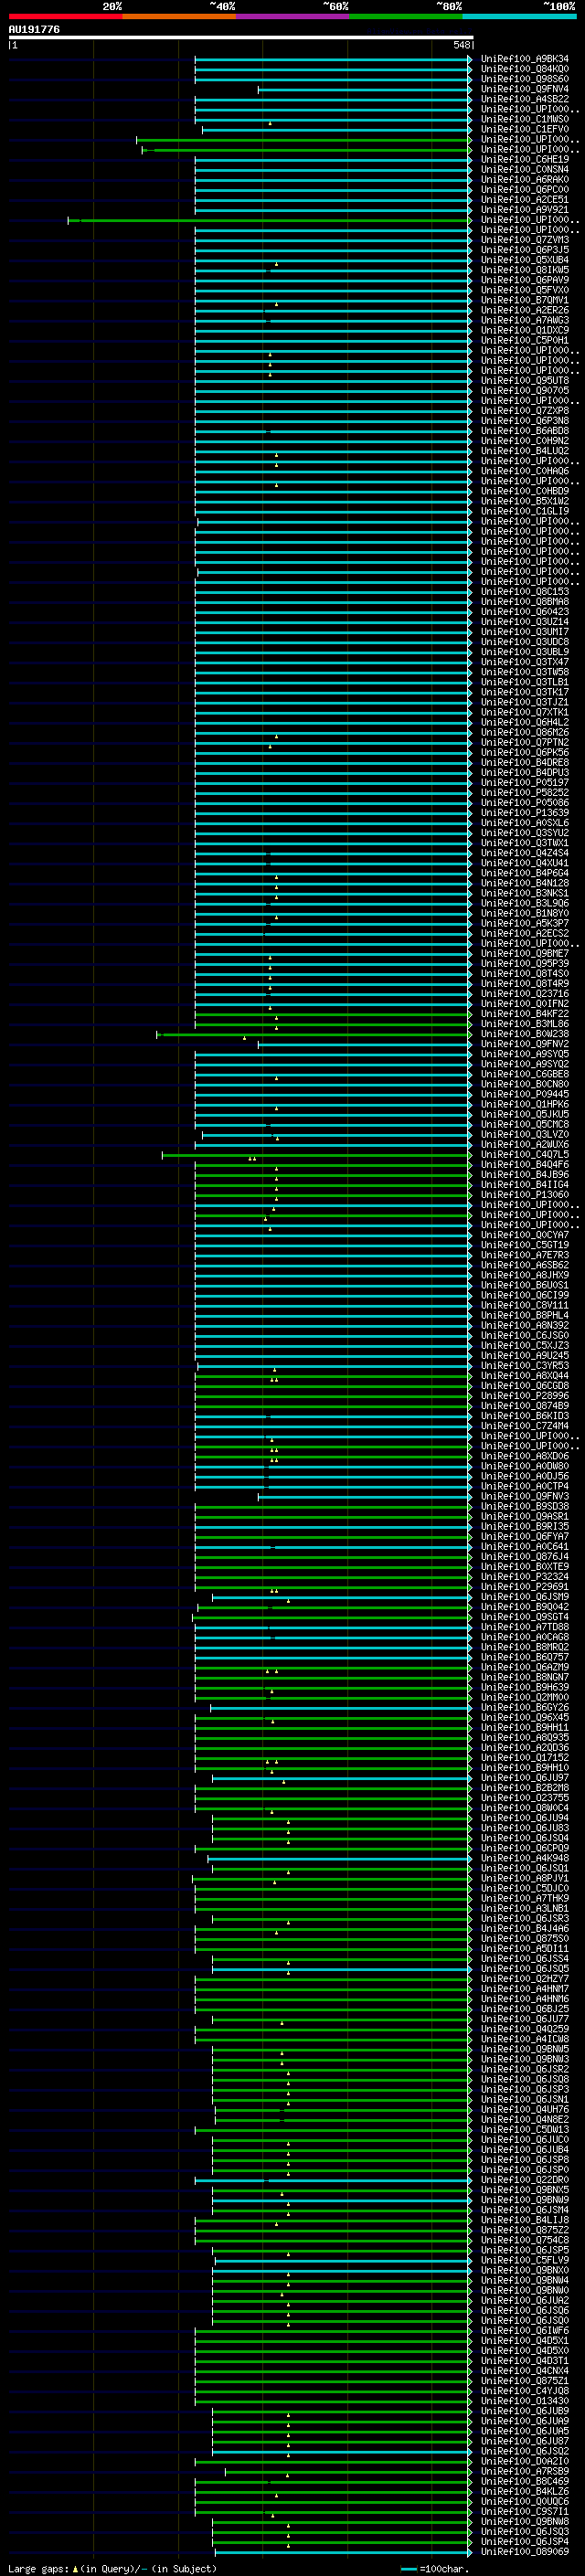The width and height of the screenshot is (585, 2576).
Task: Select hit label UniRef100_Q7ZVM3
Action: 525,240
